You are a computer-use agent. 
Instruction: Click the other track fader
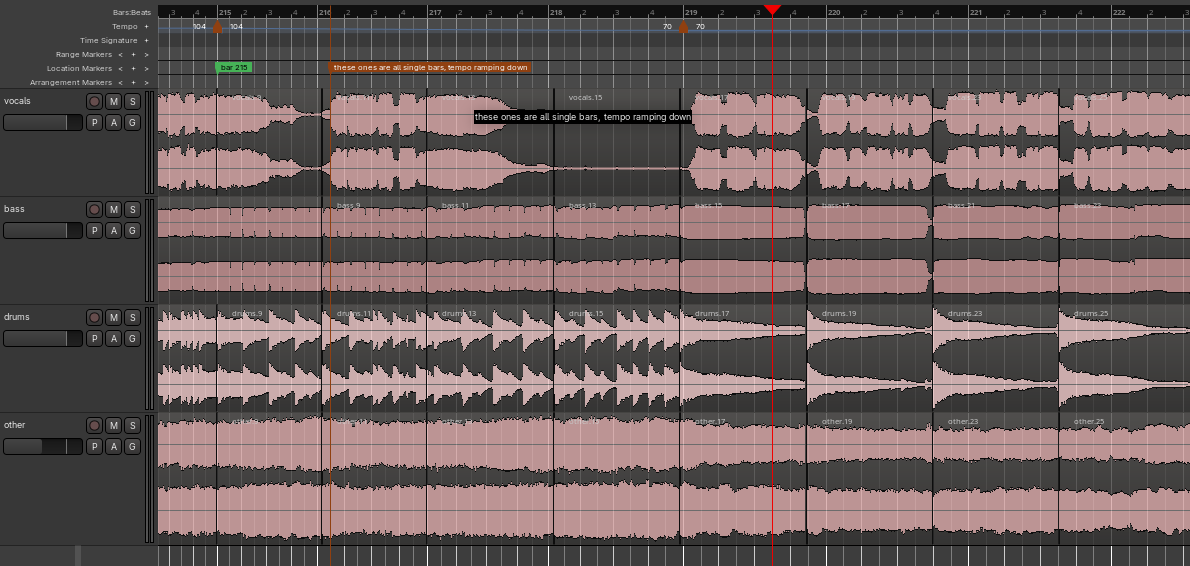pos(42,447)
